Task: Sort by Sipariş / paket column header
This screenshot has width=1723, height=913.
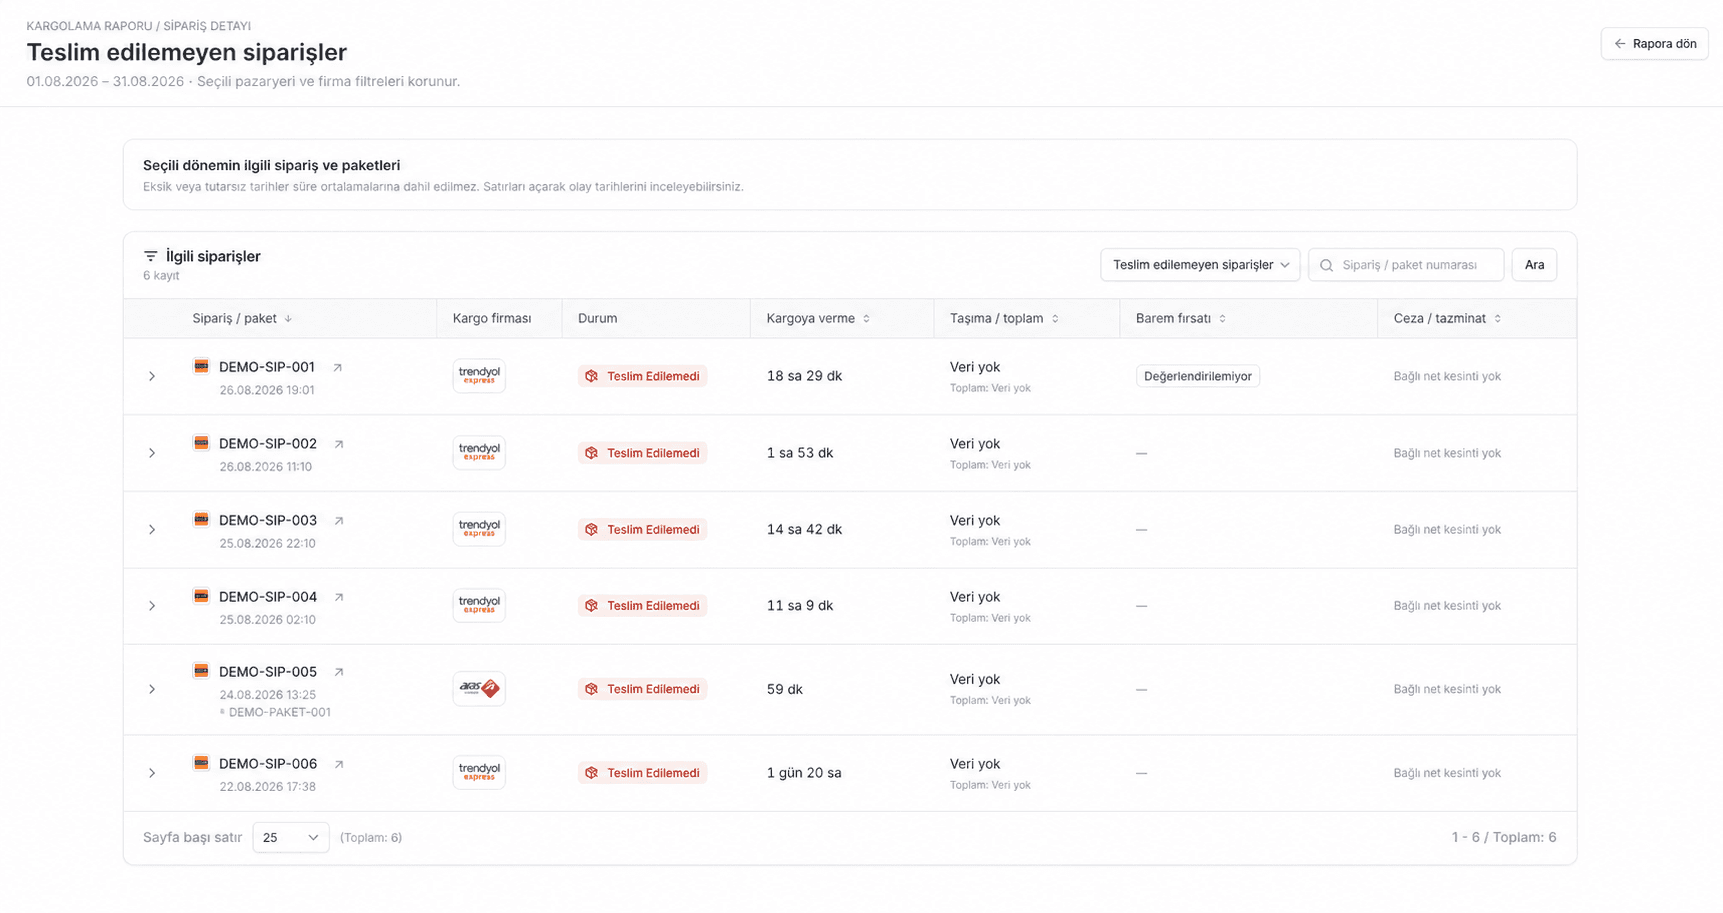Action: [x=242, y=318]
